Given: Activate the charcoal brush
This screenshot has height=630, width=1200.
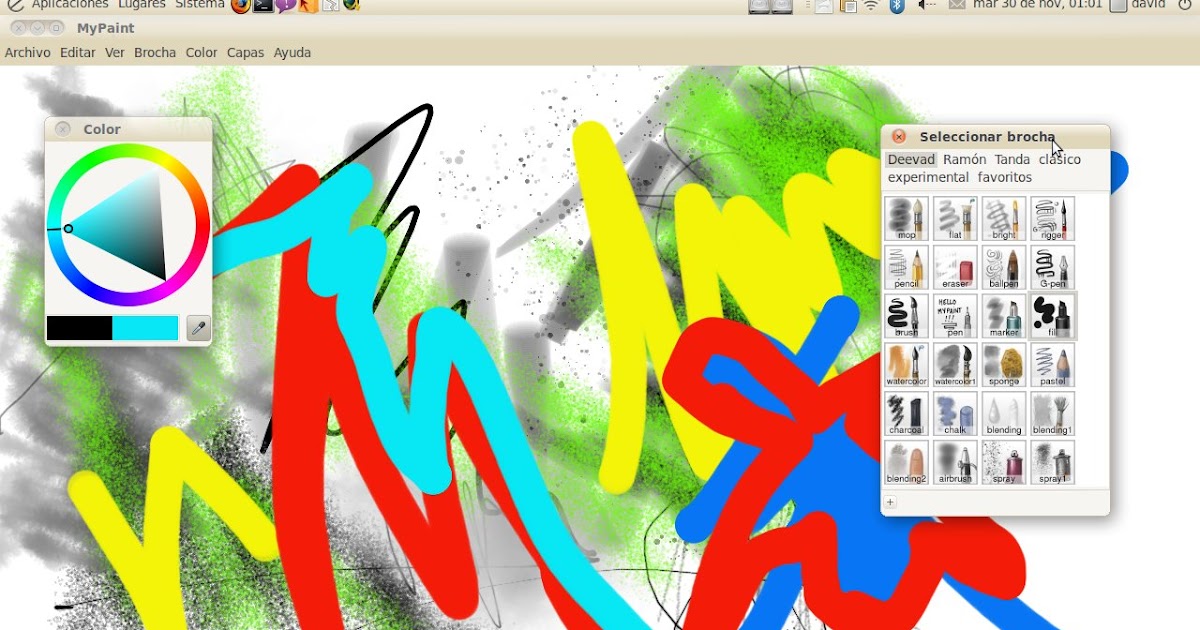Looking at the screenshot, I should tap(905, 412).
